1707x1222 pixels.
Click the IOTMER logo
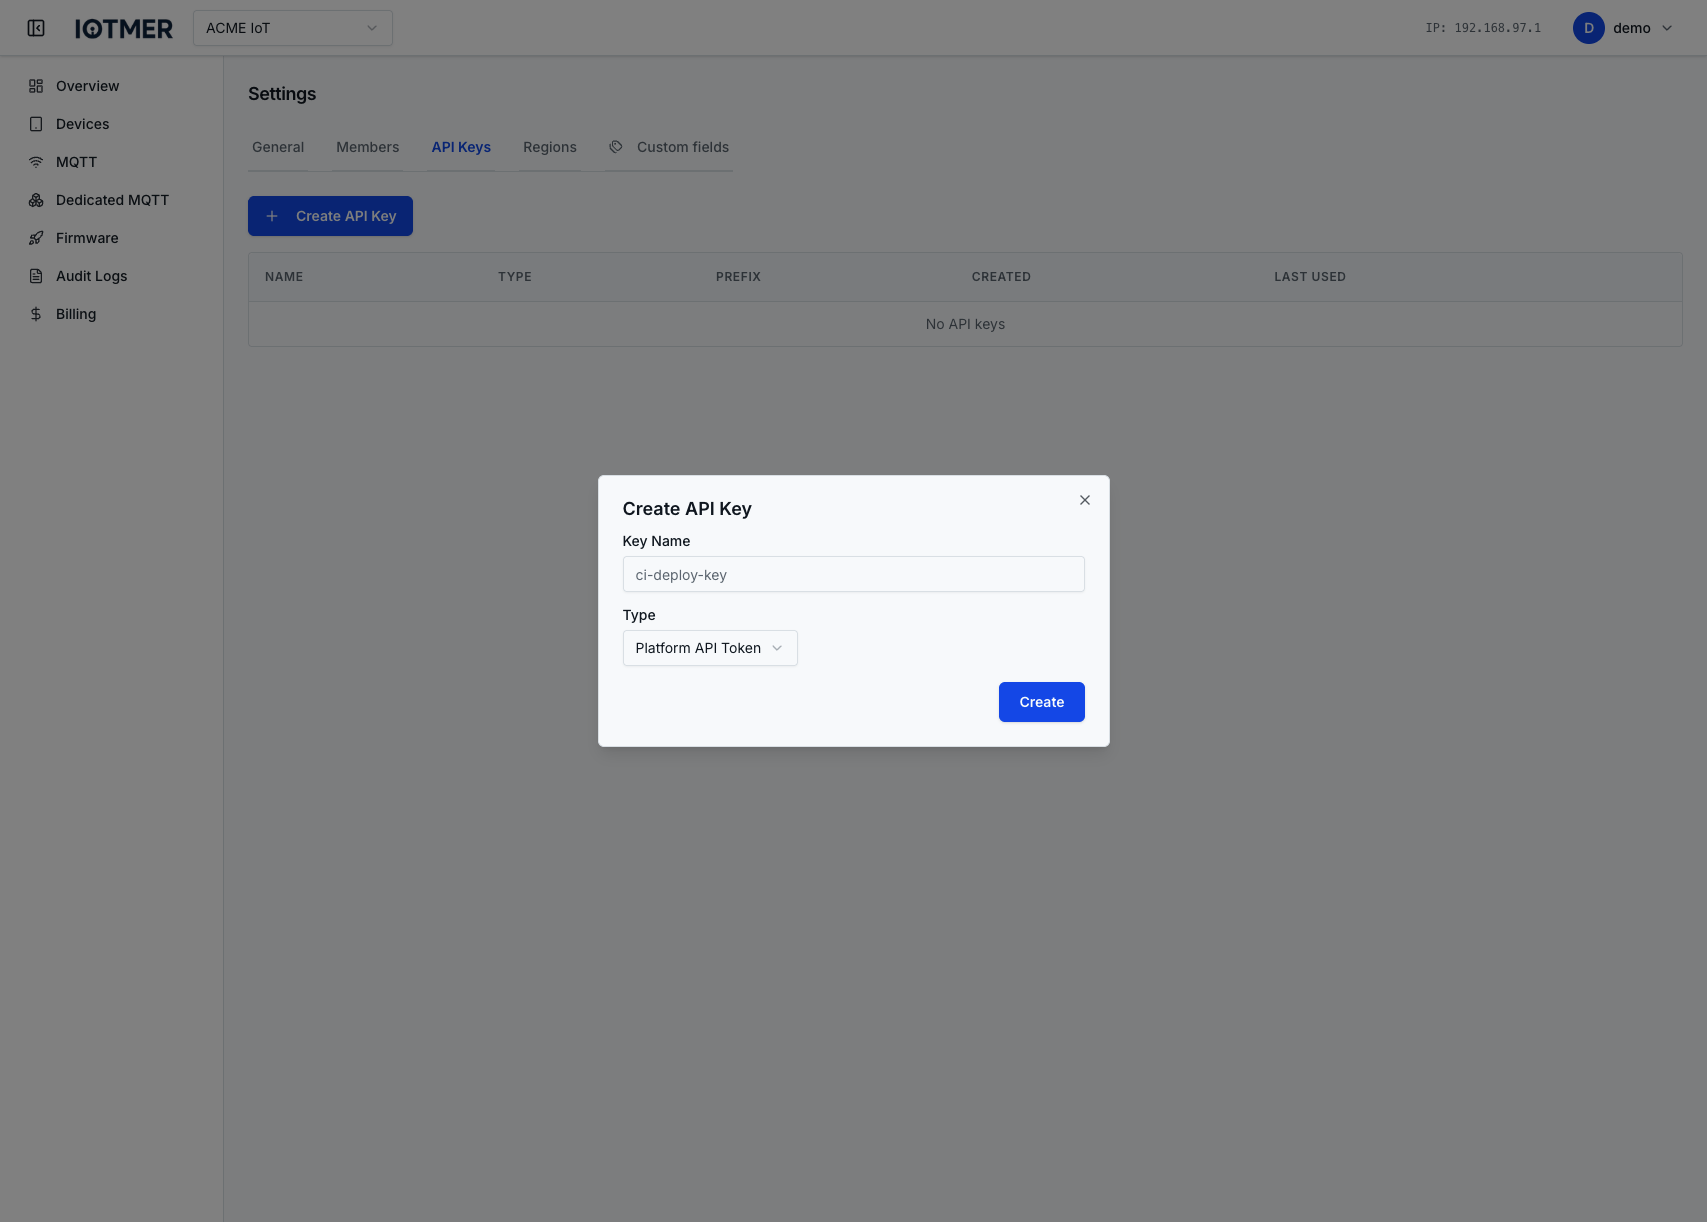(x=124, y=28)
